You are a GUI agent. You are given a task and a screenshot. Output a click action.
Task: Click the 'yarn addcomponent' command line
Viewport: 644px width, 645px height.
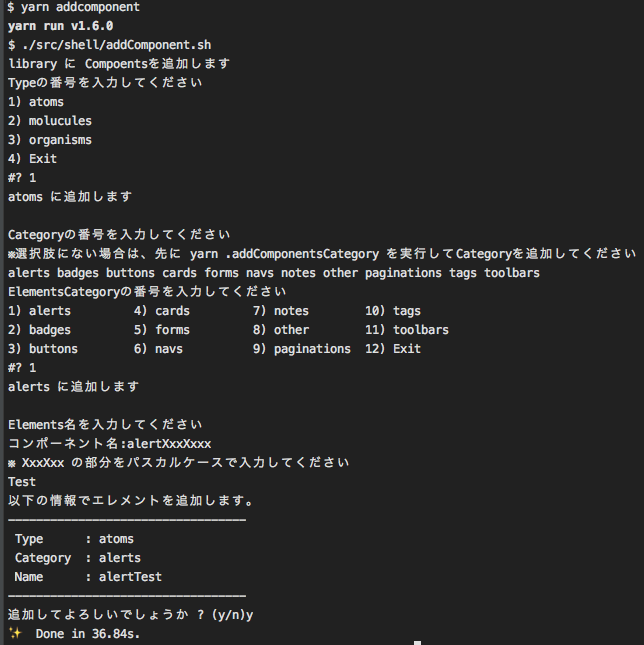(74, 7)
